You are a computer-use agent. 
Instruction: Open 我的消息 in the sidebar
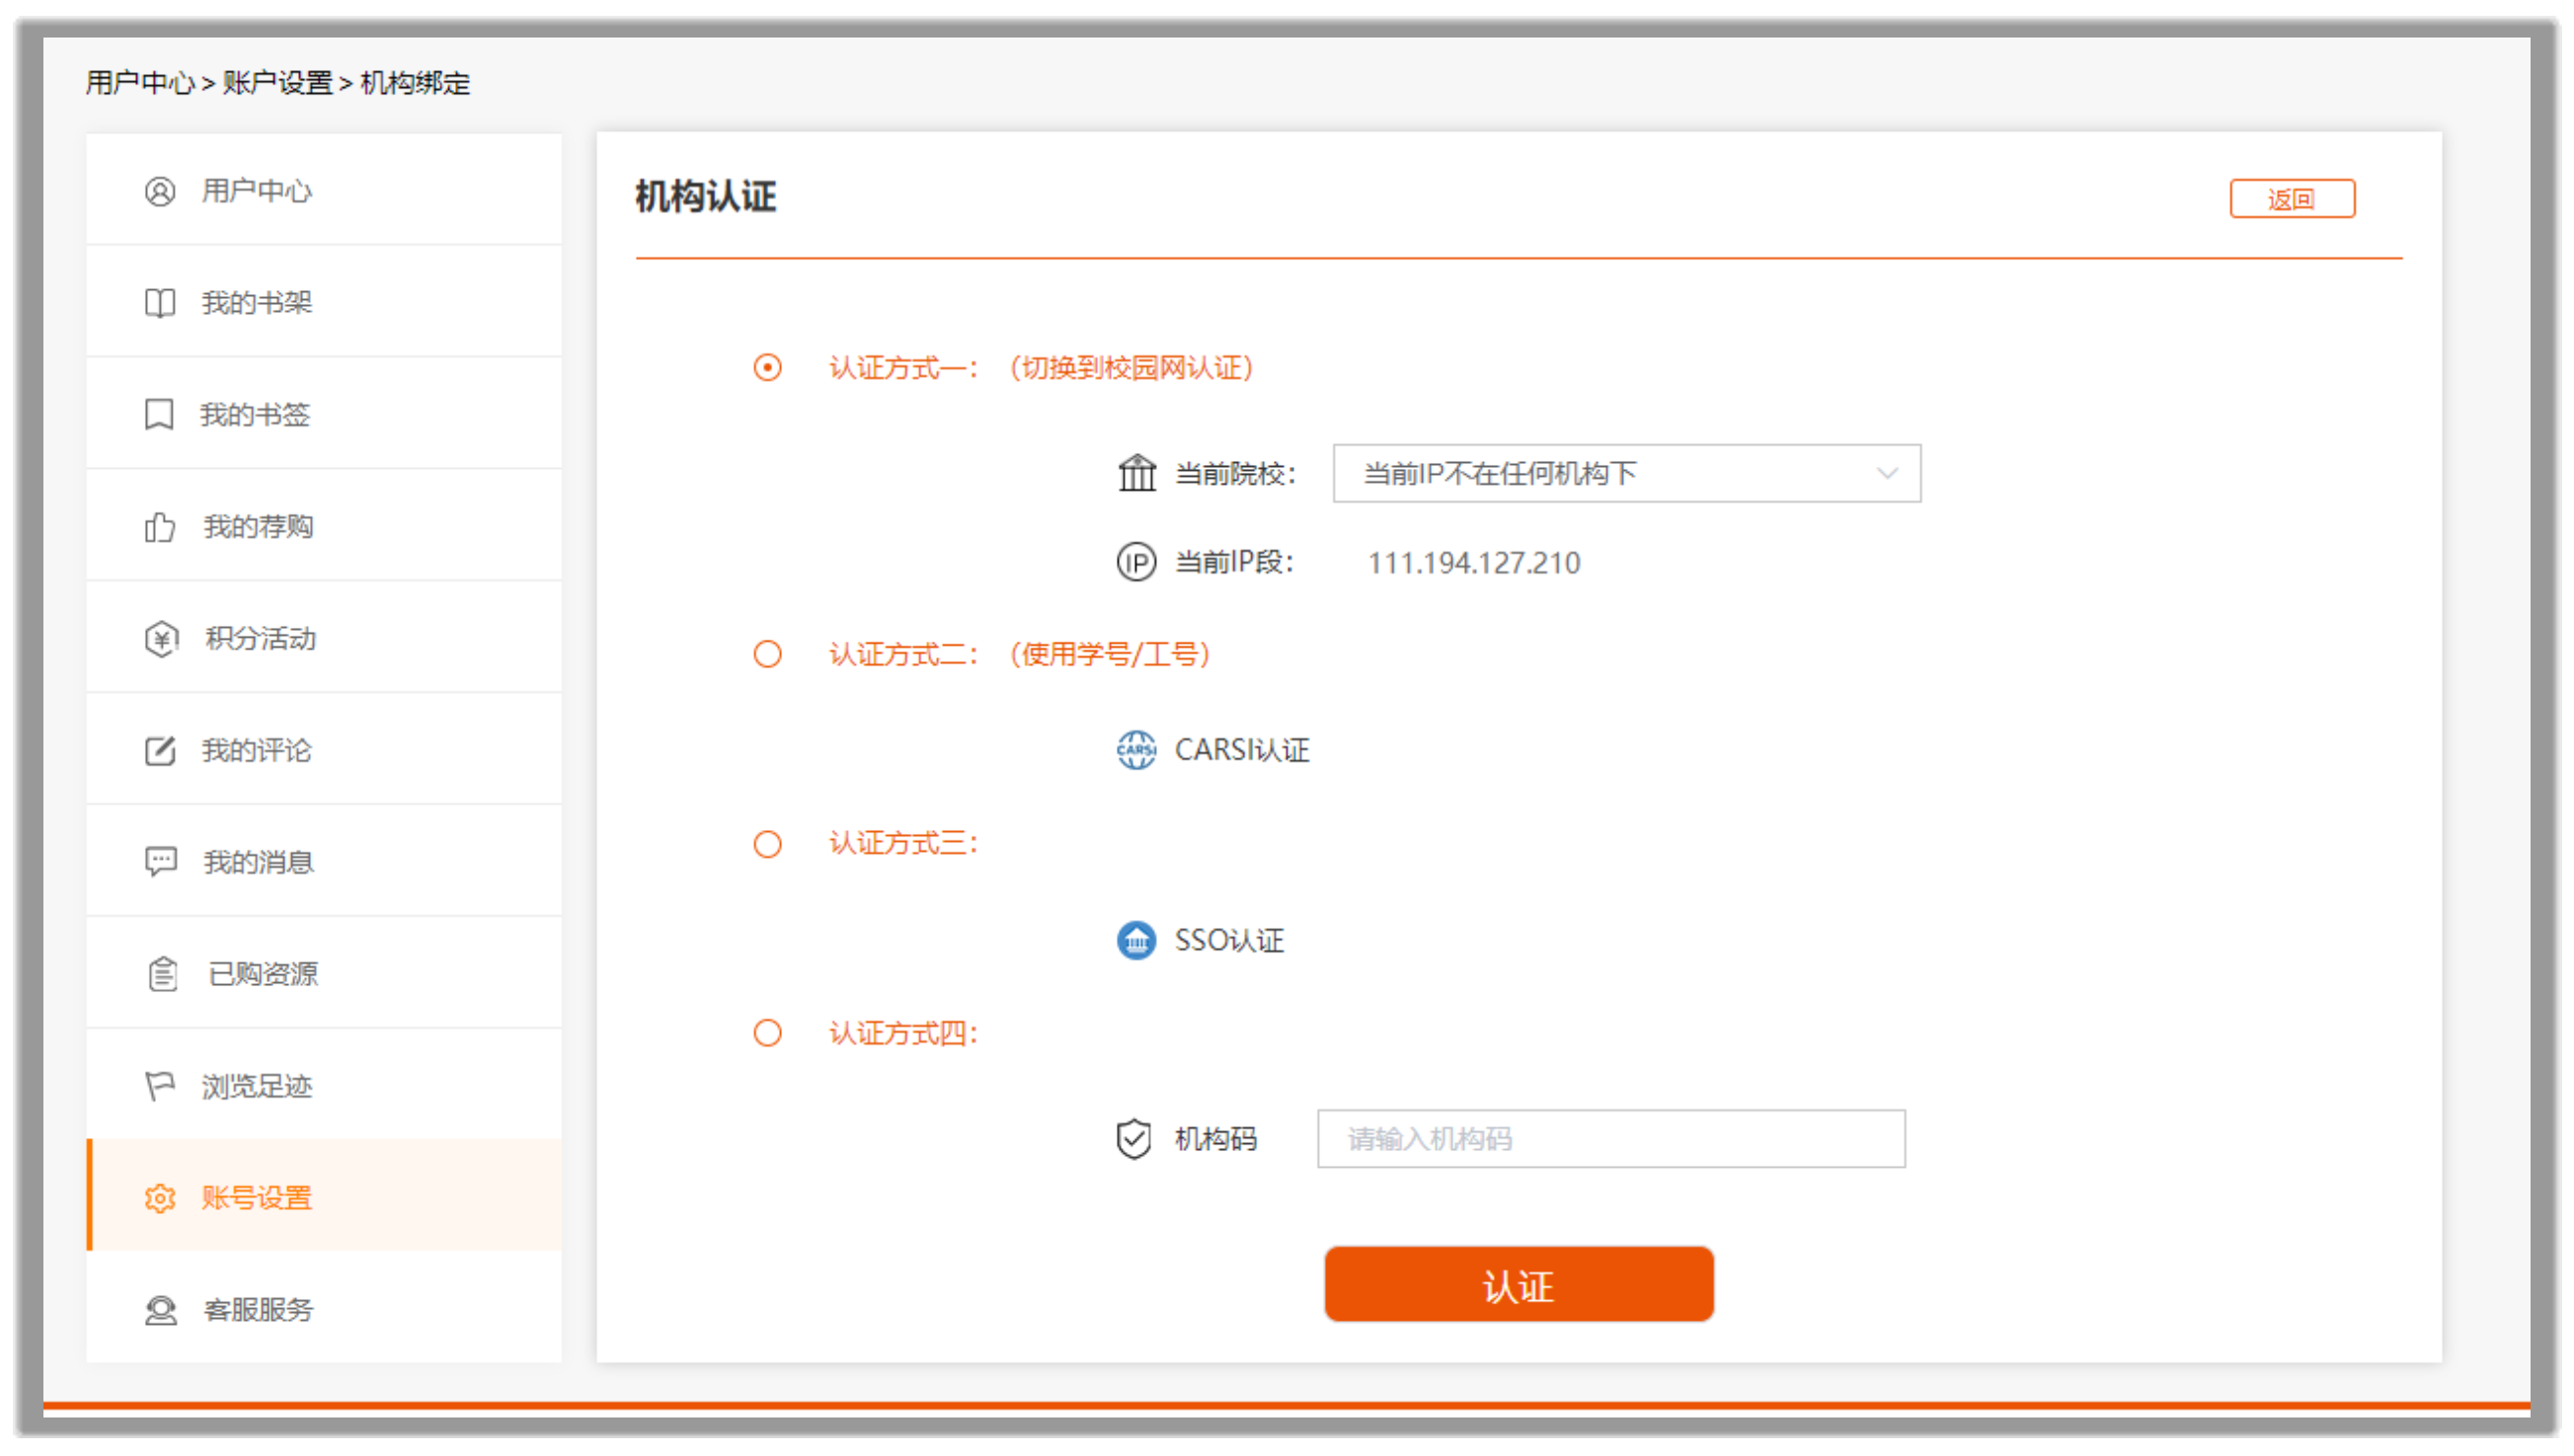tap(258, 862)
